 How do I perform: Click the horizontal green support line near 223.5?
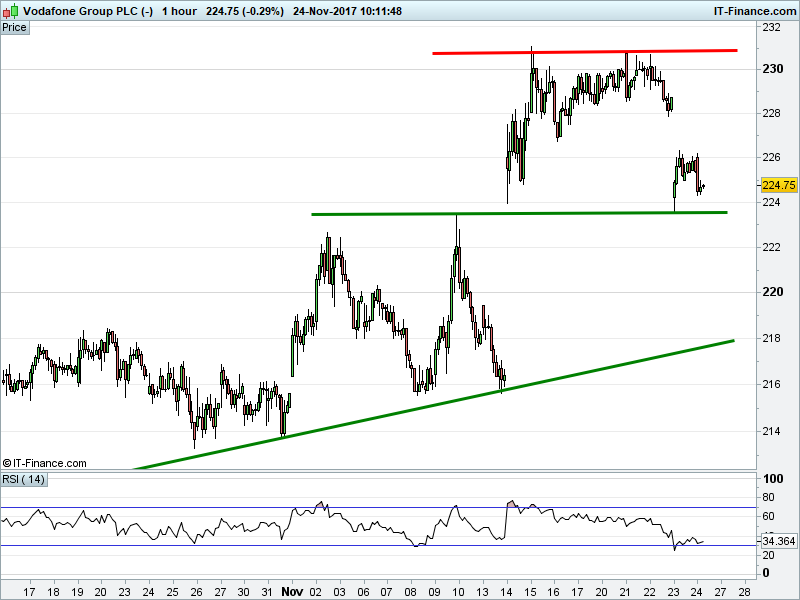coord(519,213)
